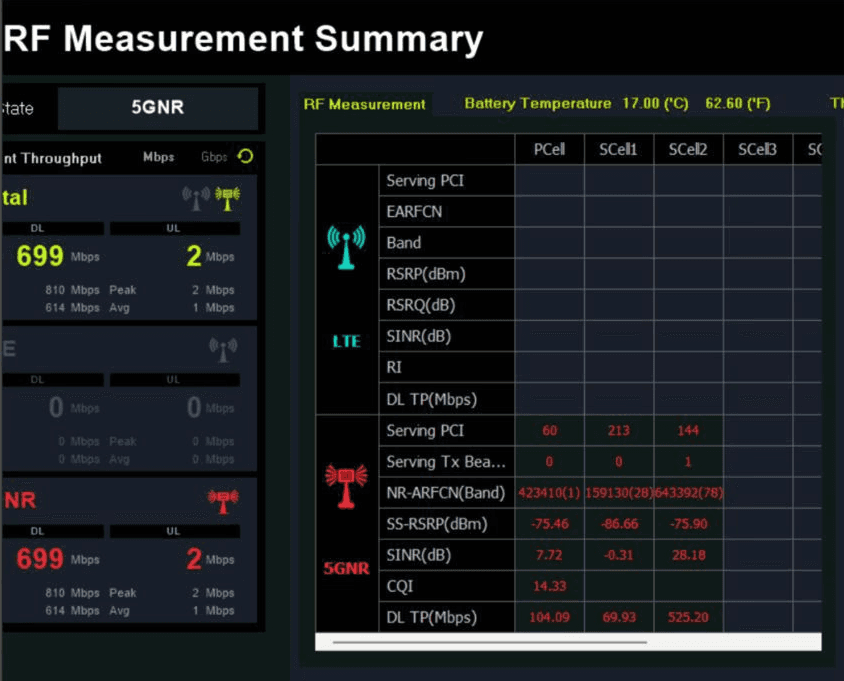The image size is (844, 681).
Task: Select the PCell column header
Action: point(549,149)
